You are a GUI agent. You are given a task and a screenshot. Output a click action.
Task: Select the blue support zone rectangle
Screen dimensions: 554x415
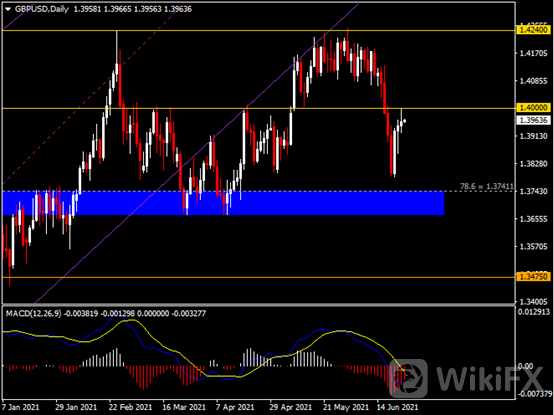coord(223,203)
